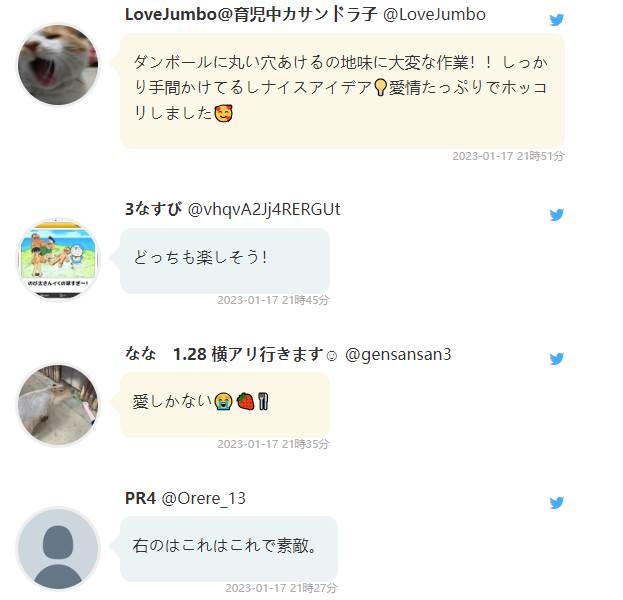Open timestamp 2023-01-17 21時51分

(508, 156)
